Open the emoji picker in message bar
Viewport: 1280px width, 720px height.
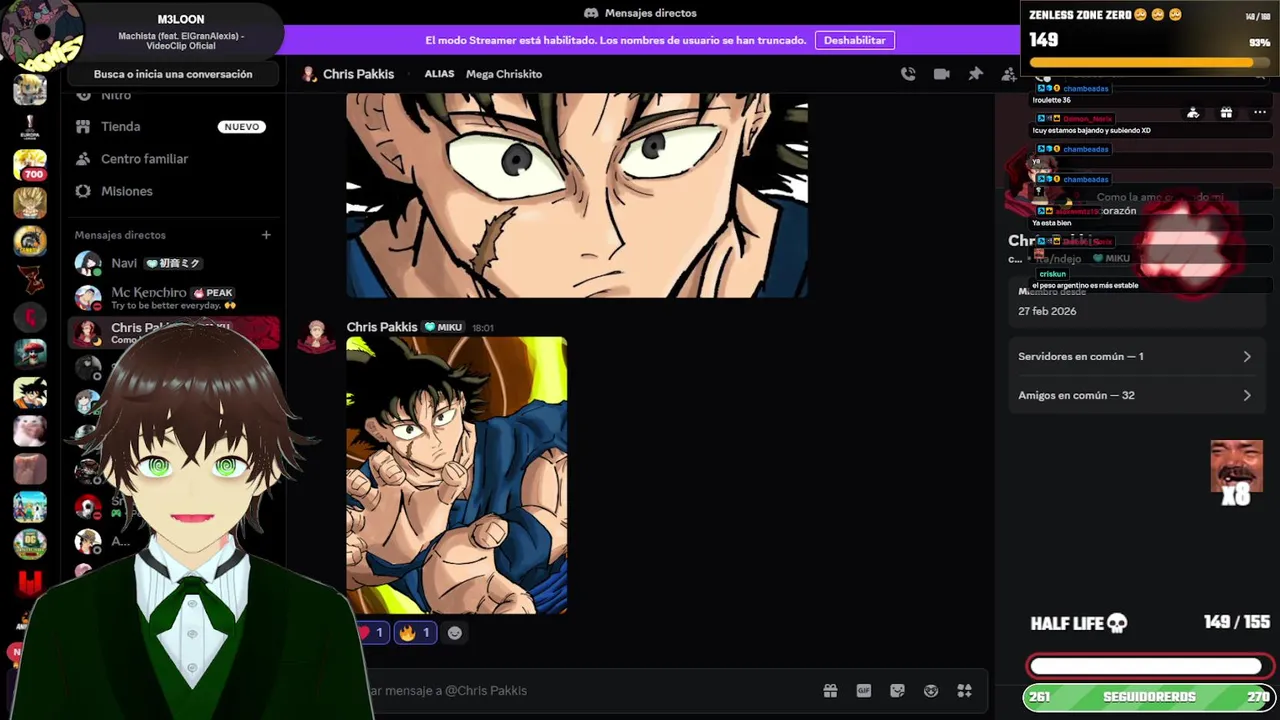[931, 690]
